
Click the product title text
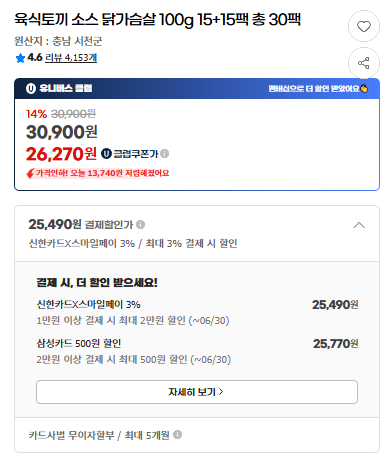coord(157,19)
